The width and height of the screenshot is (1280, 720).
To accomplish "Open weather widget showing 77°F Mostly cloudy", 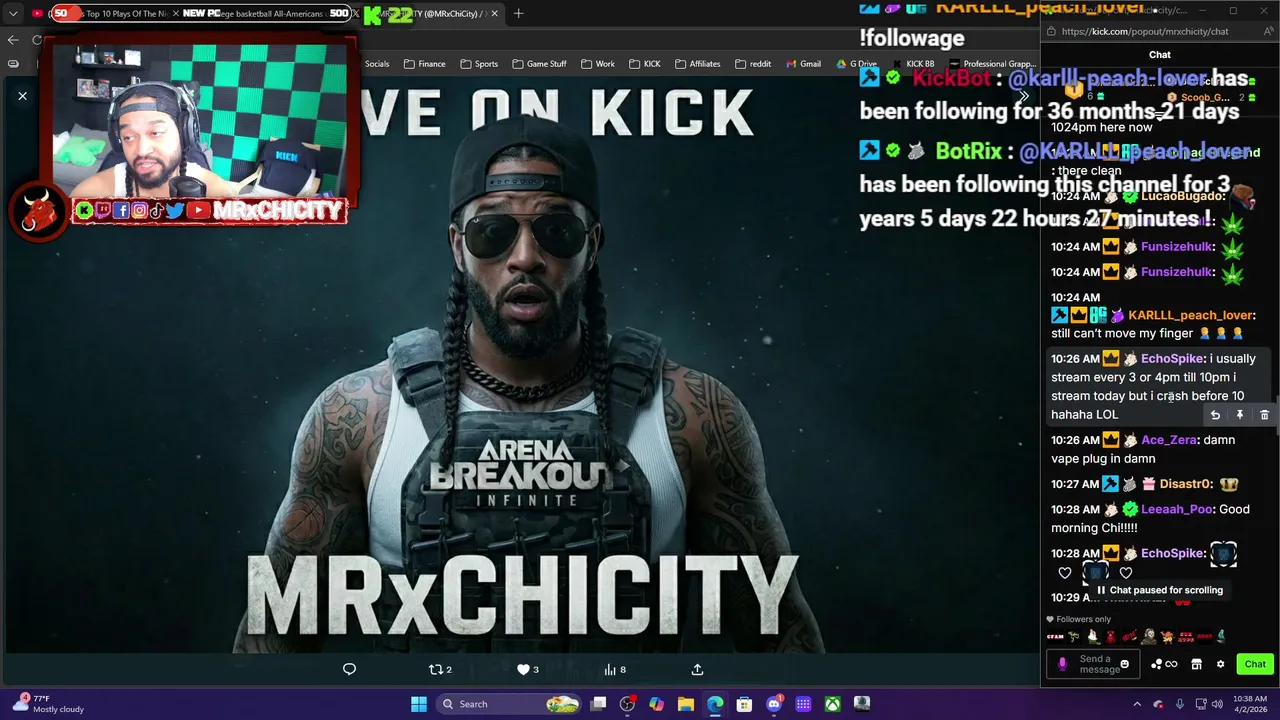I will 50,704.
